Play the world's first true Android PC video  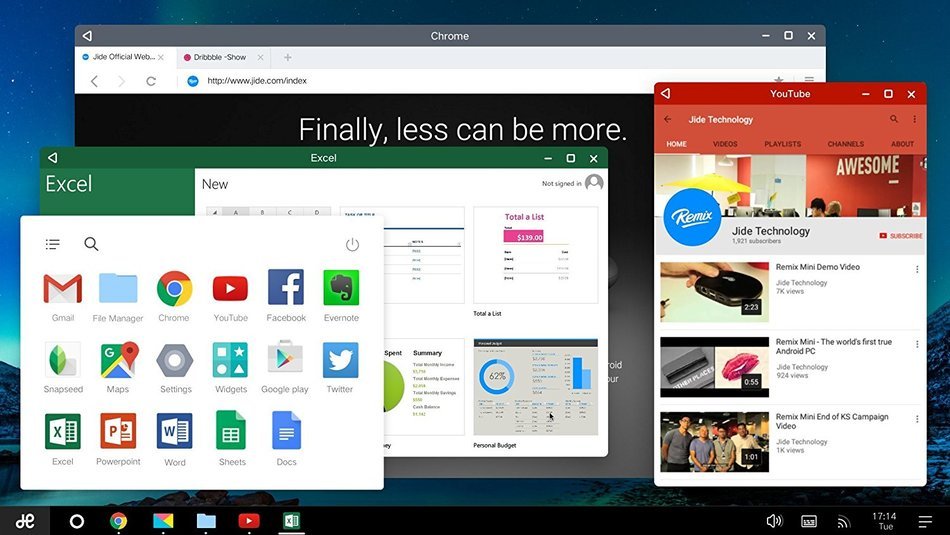tap(714, 367)
